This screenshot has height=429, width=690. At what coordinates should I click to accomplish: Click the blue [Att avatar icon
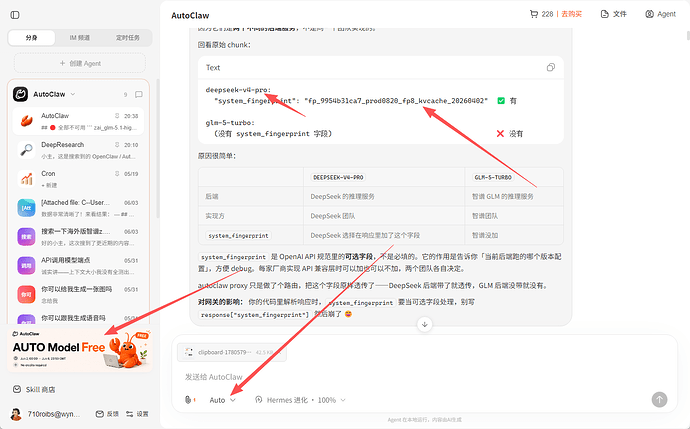pos(26,208)
